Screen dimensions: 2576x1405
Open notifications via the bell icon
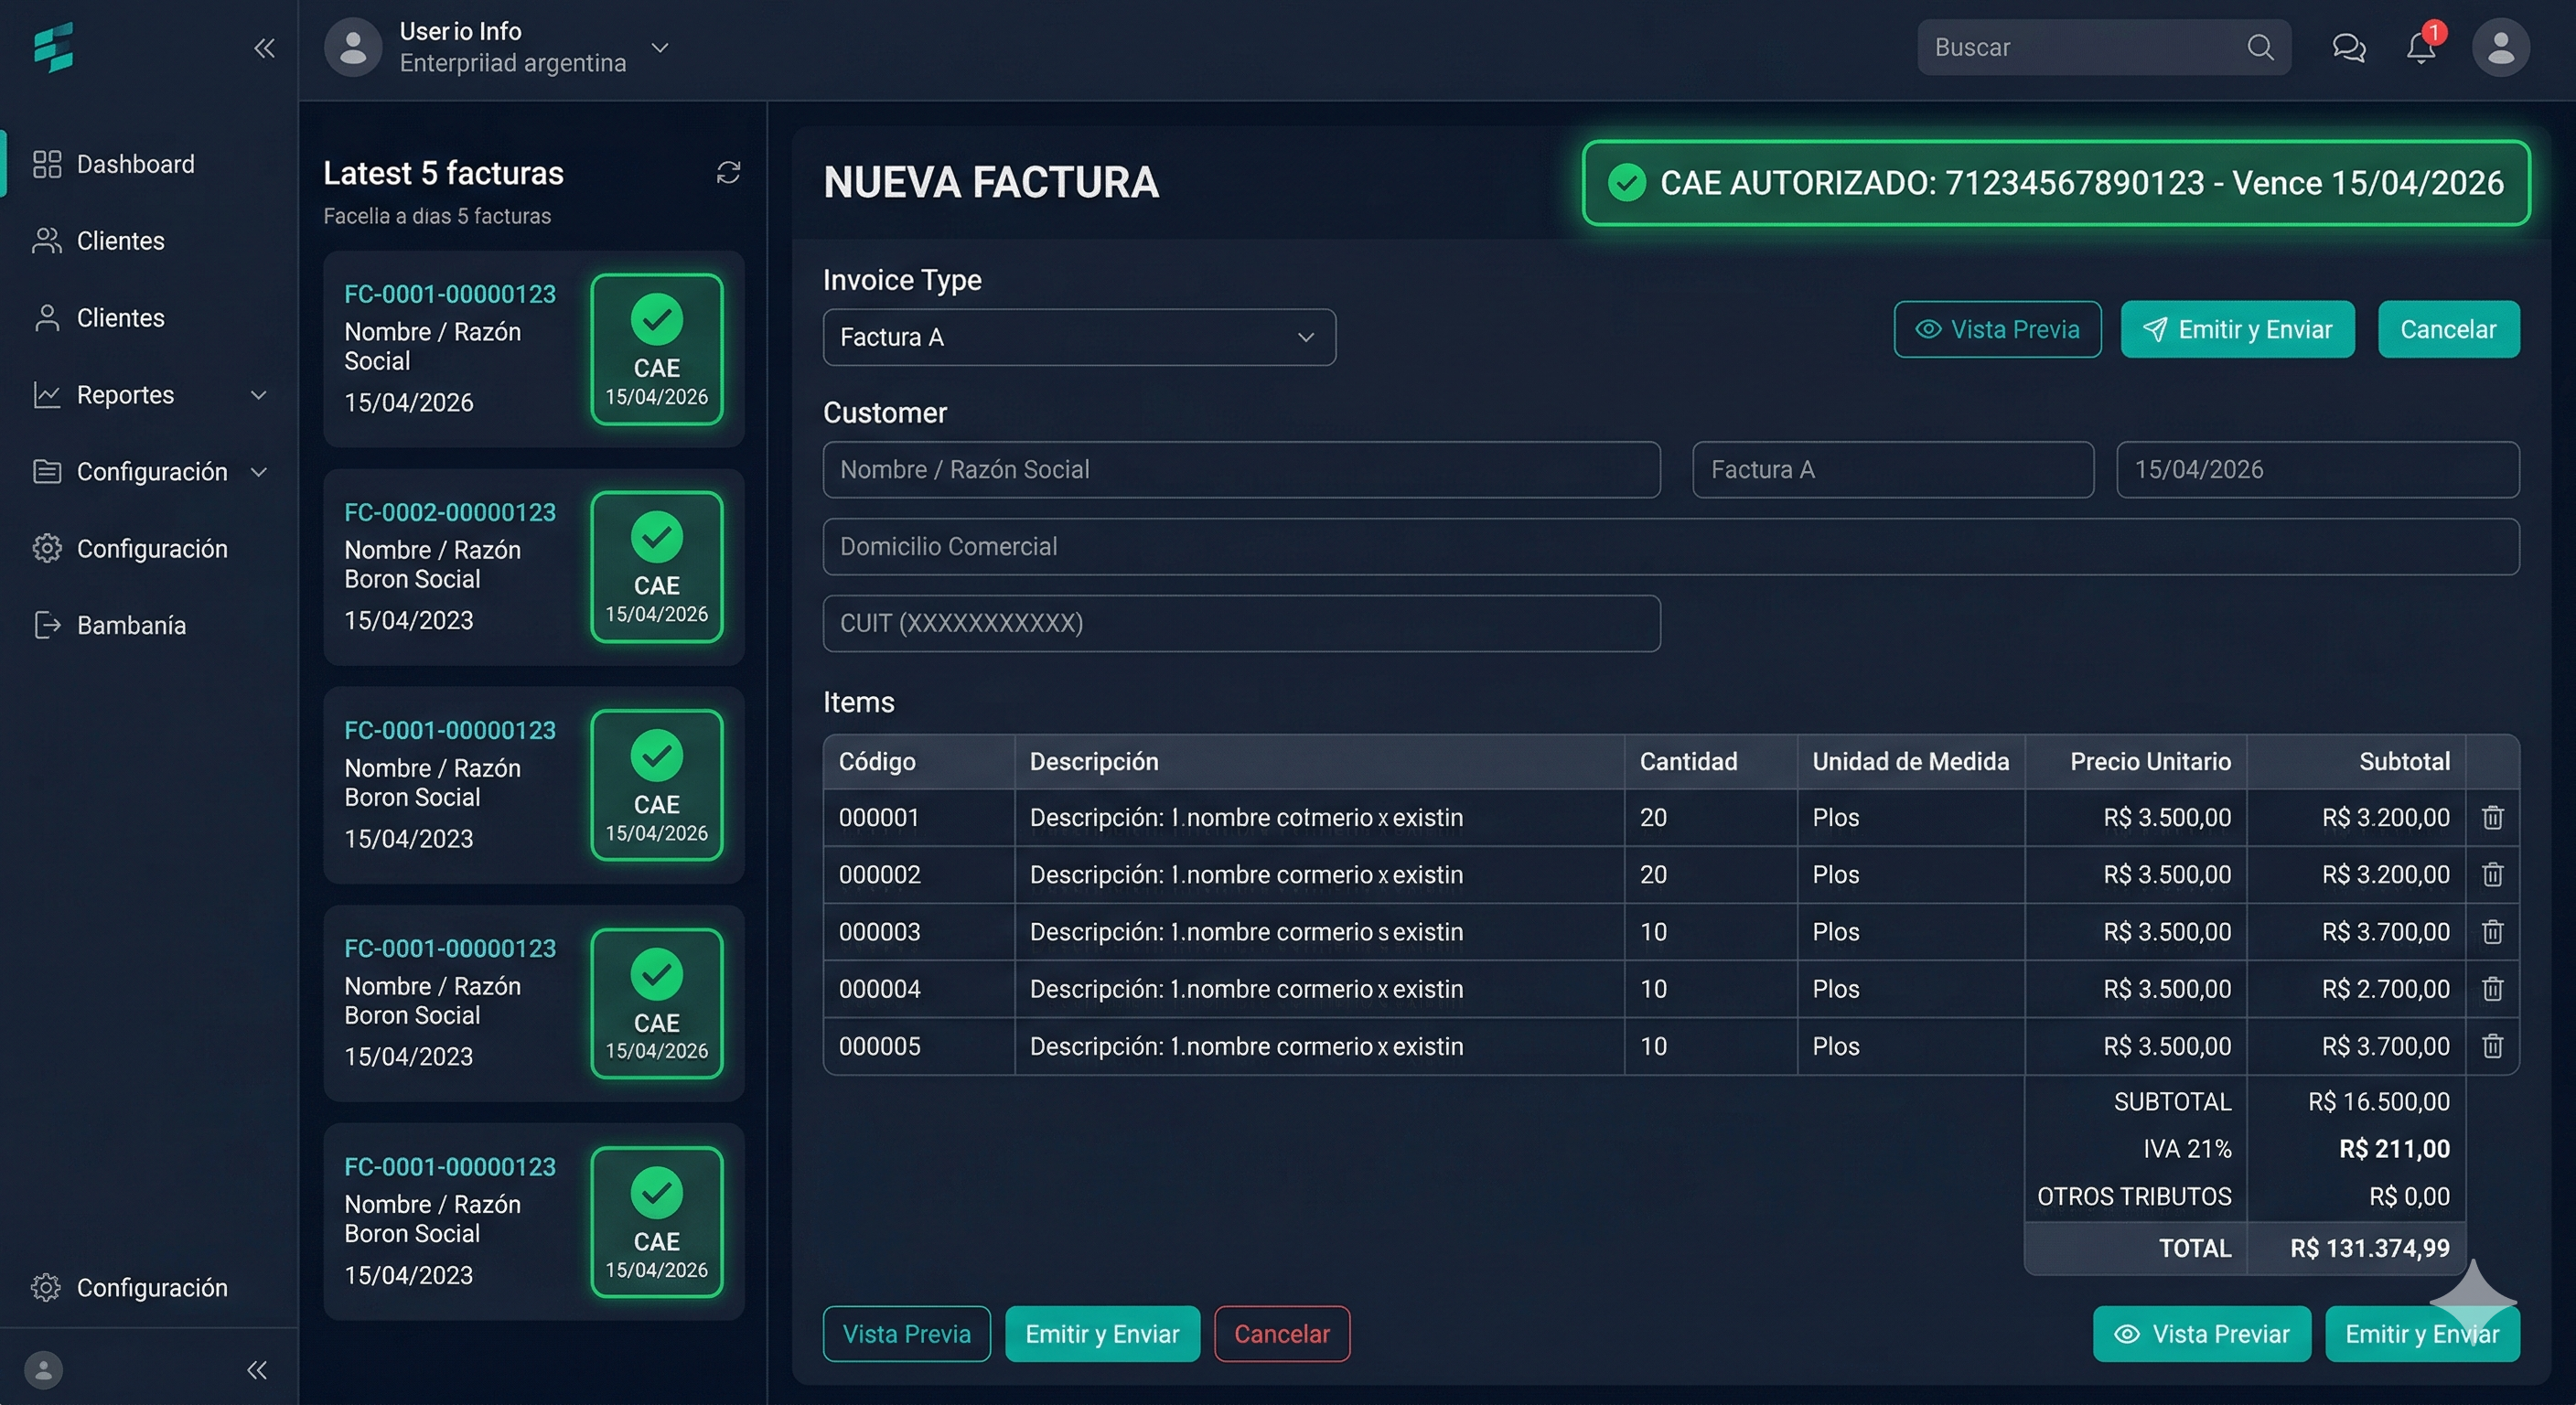[2420, 47]
